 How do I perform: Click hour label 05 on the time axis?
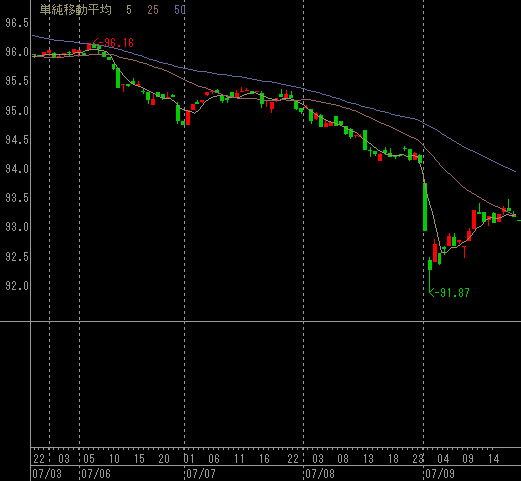coord(89,459)
